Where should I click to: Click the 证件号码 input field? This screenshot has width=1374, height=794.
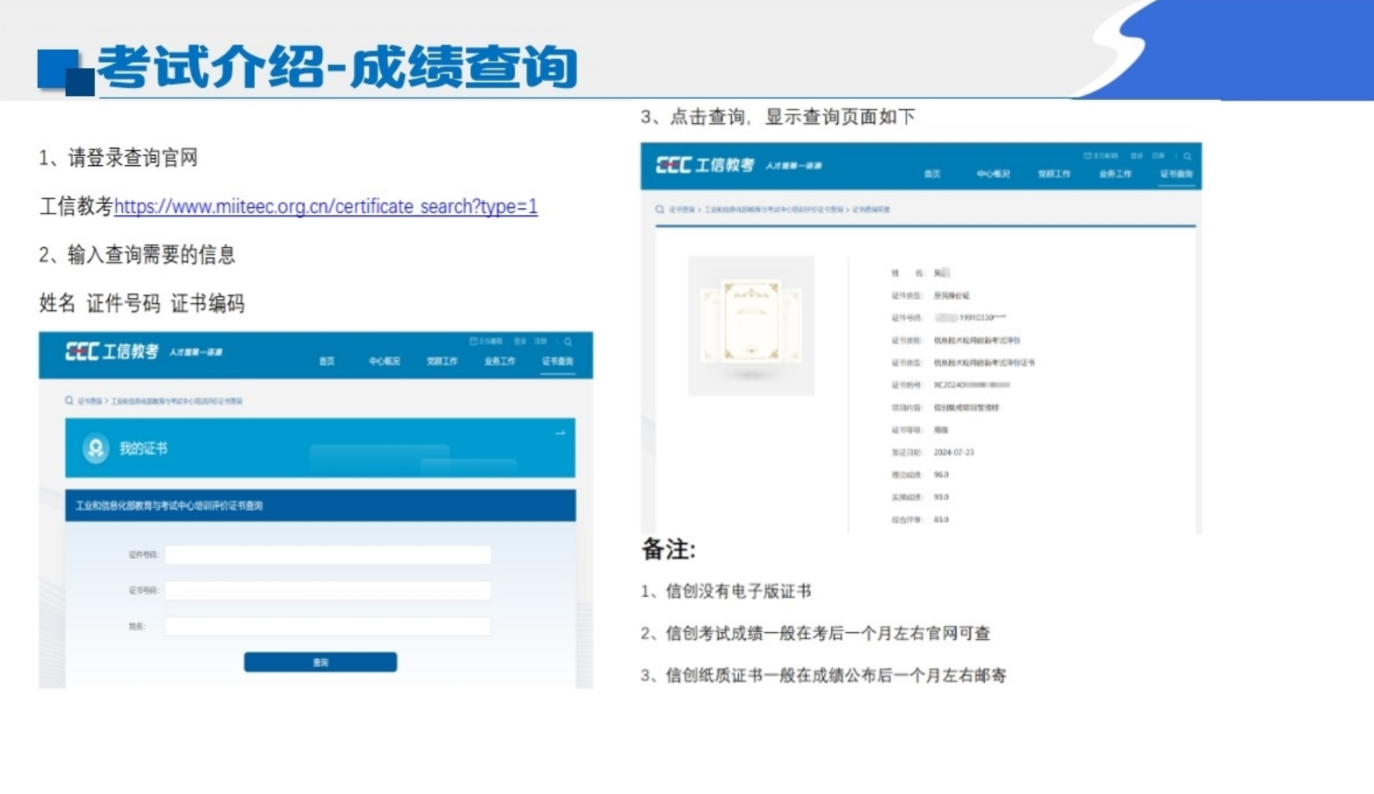pyautogui.click(x=327, y=555)
